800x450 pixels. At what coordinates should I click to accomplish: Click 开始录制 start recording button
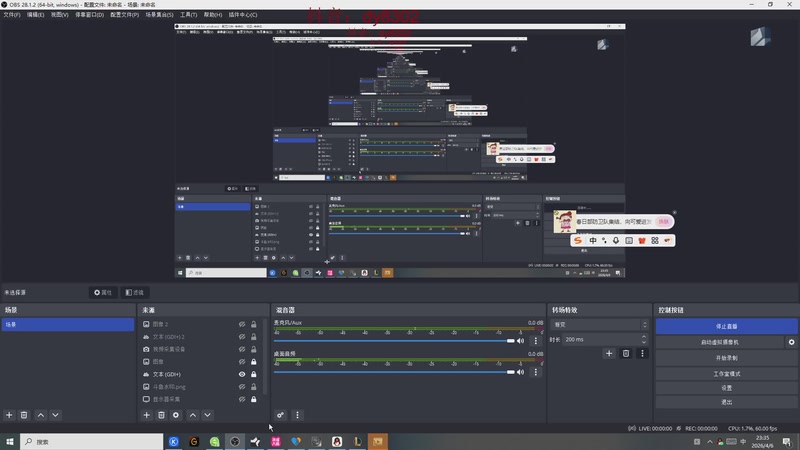(x=727, y=358)
